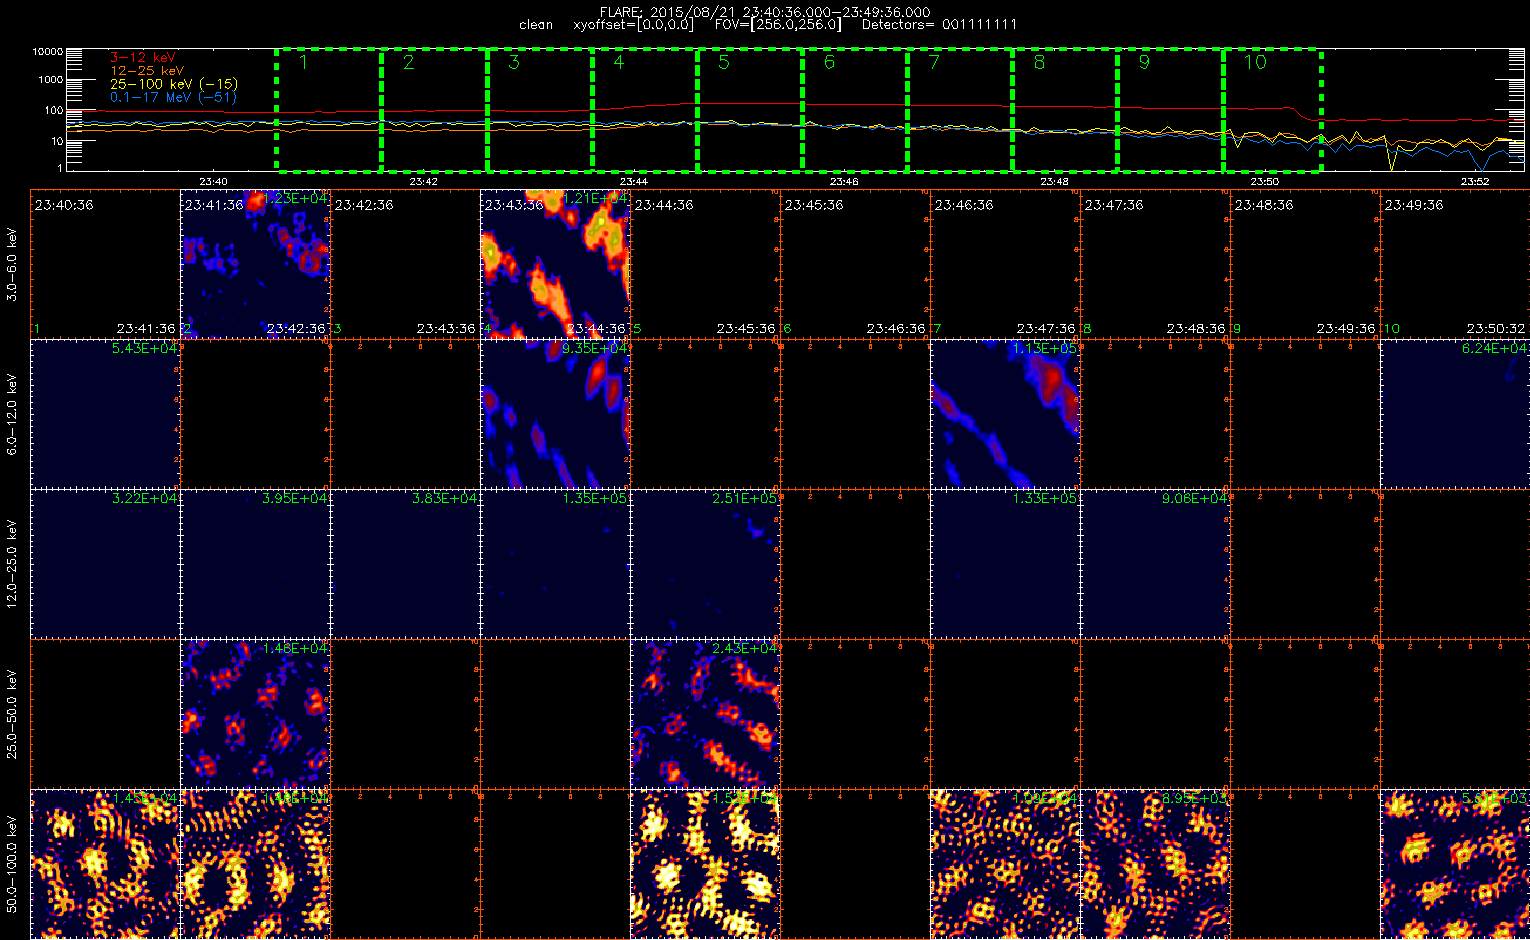Open 50.0-100.0 keV image in interval 7 column

click(1005, 863)
